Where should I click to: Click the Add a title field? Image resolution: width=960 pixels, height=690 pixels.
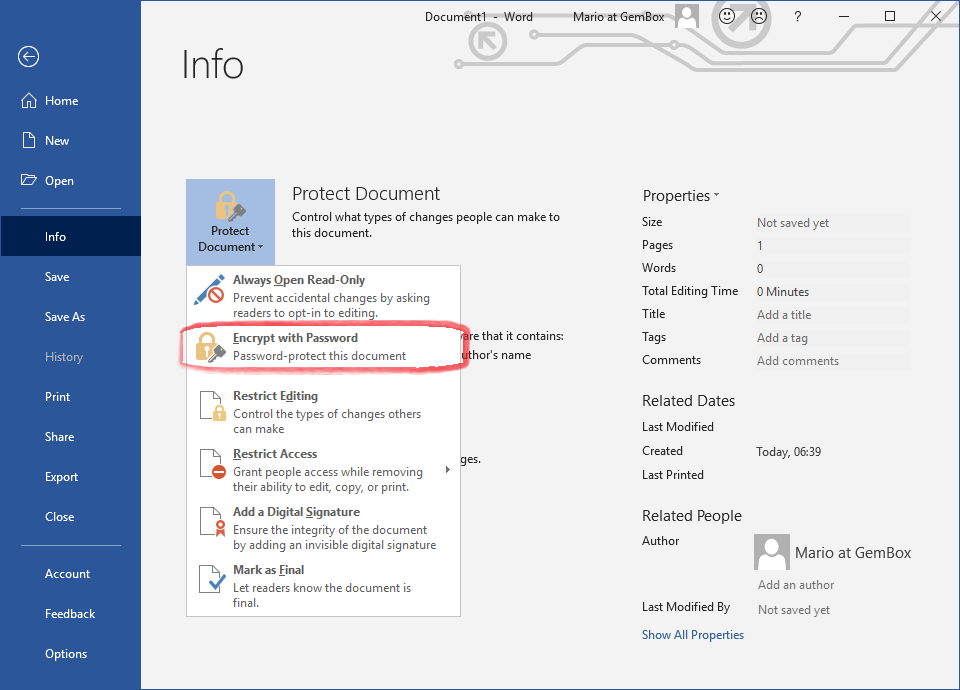[x=784, y=315]
